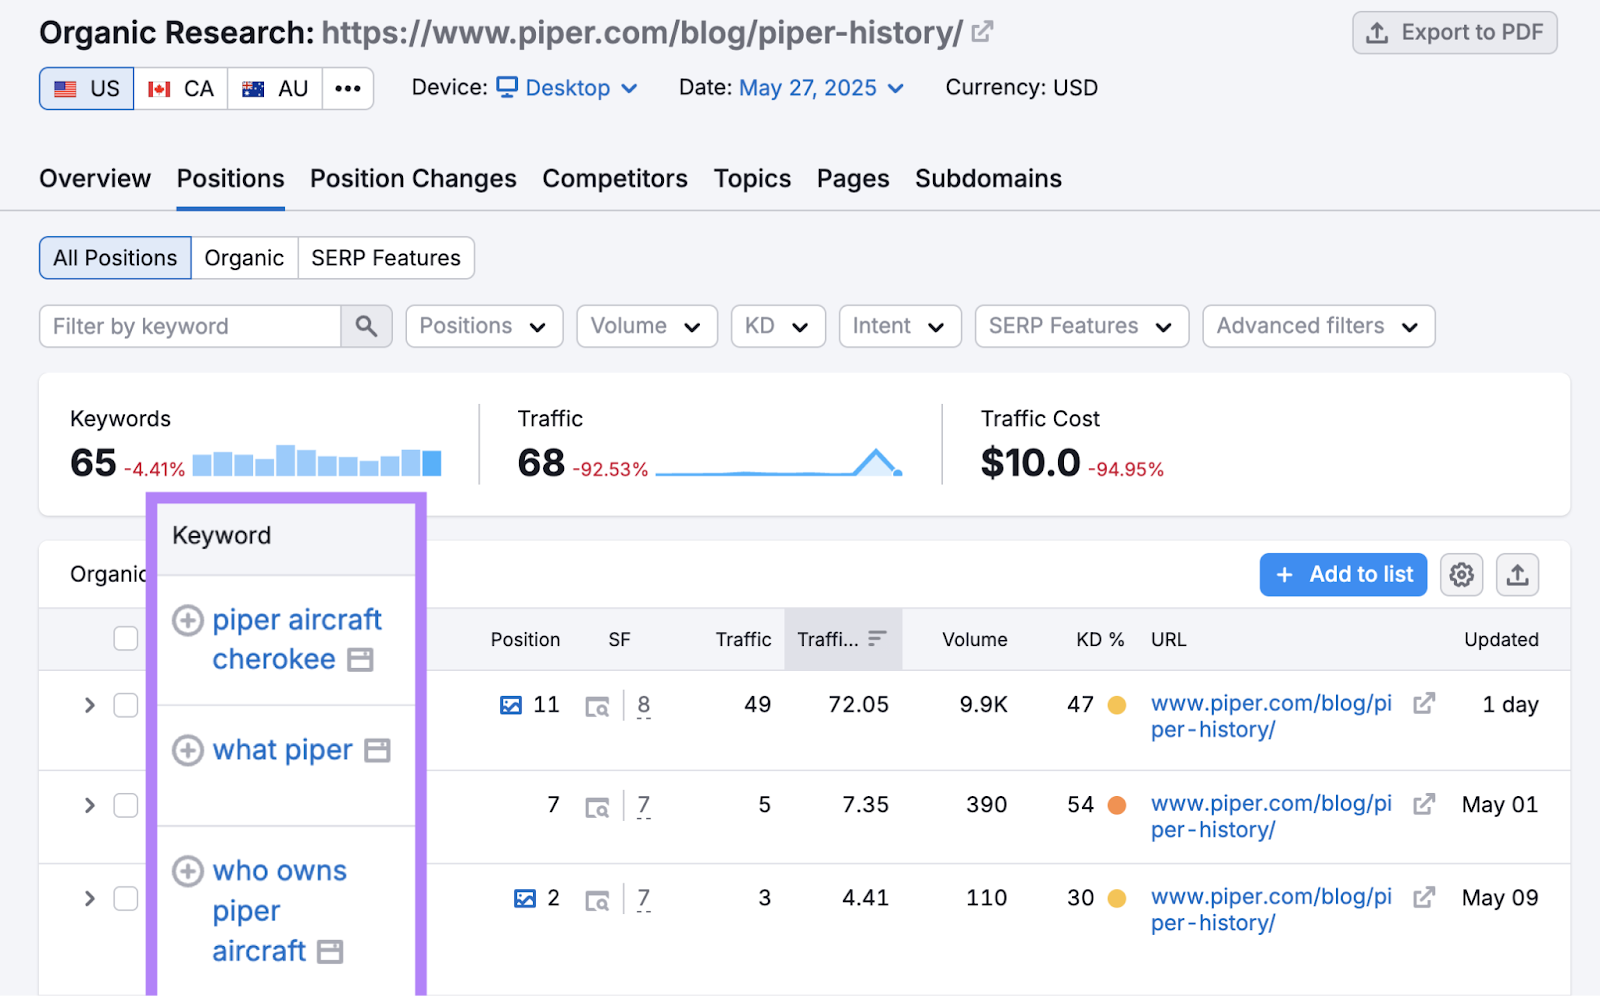Screen dimensions: 1600x996
Task: Click the search magnifier in the keyword filter
Action: (366, 326)
